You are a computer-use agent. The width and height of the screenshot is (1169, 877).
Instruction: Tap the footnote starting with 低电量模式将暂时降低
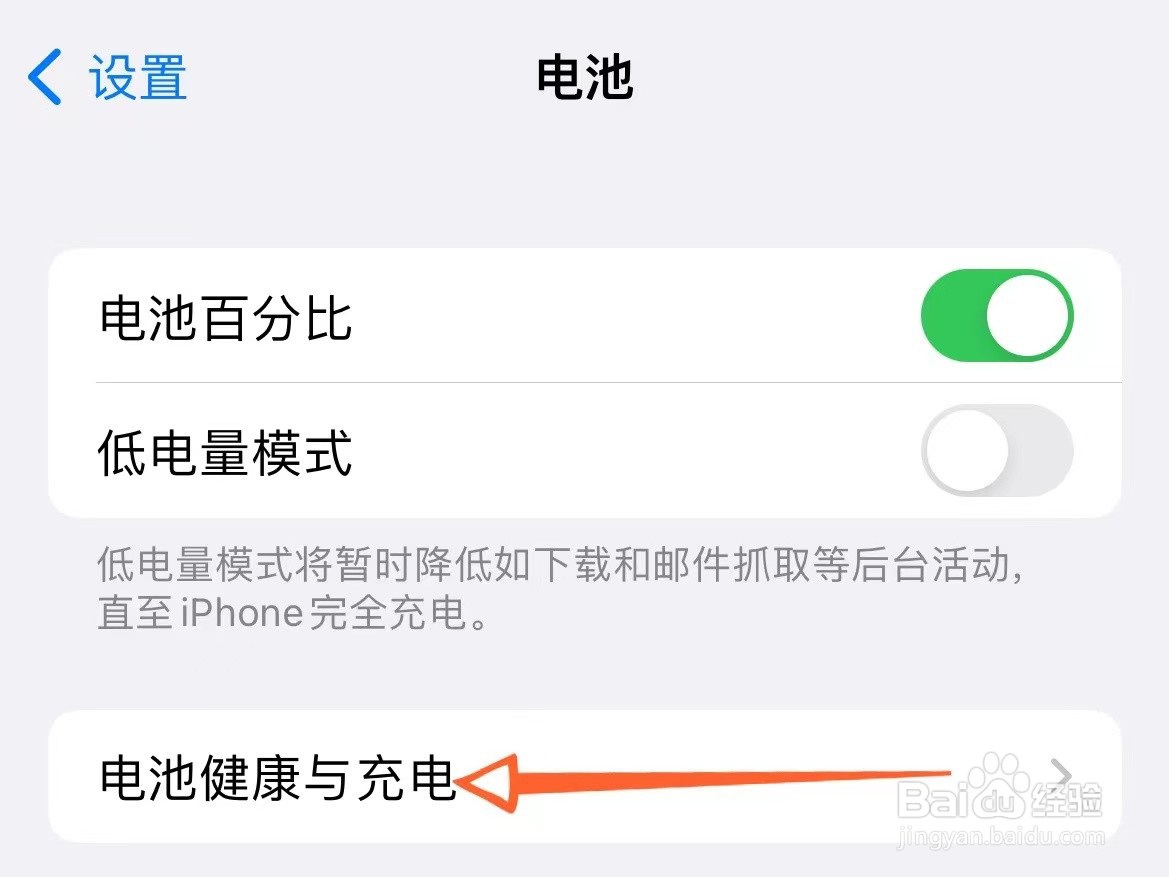[x=561, y=588]
